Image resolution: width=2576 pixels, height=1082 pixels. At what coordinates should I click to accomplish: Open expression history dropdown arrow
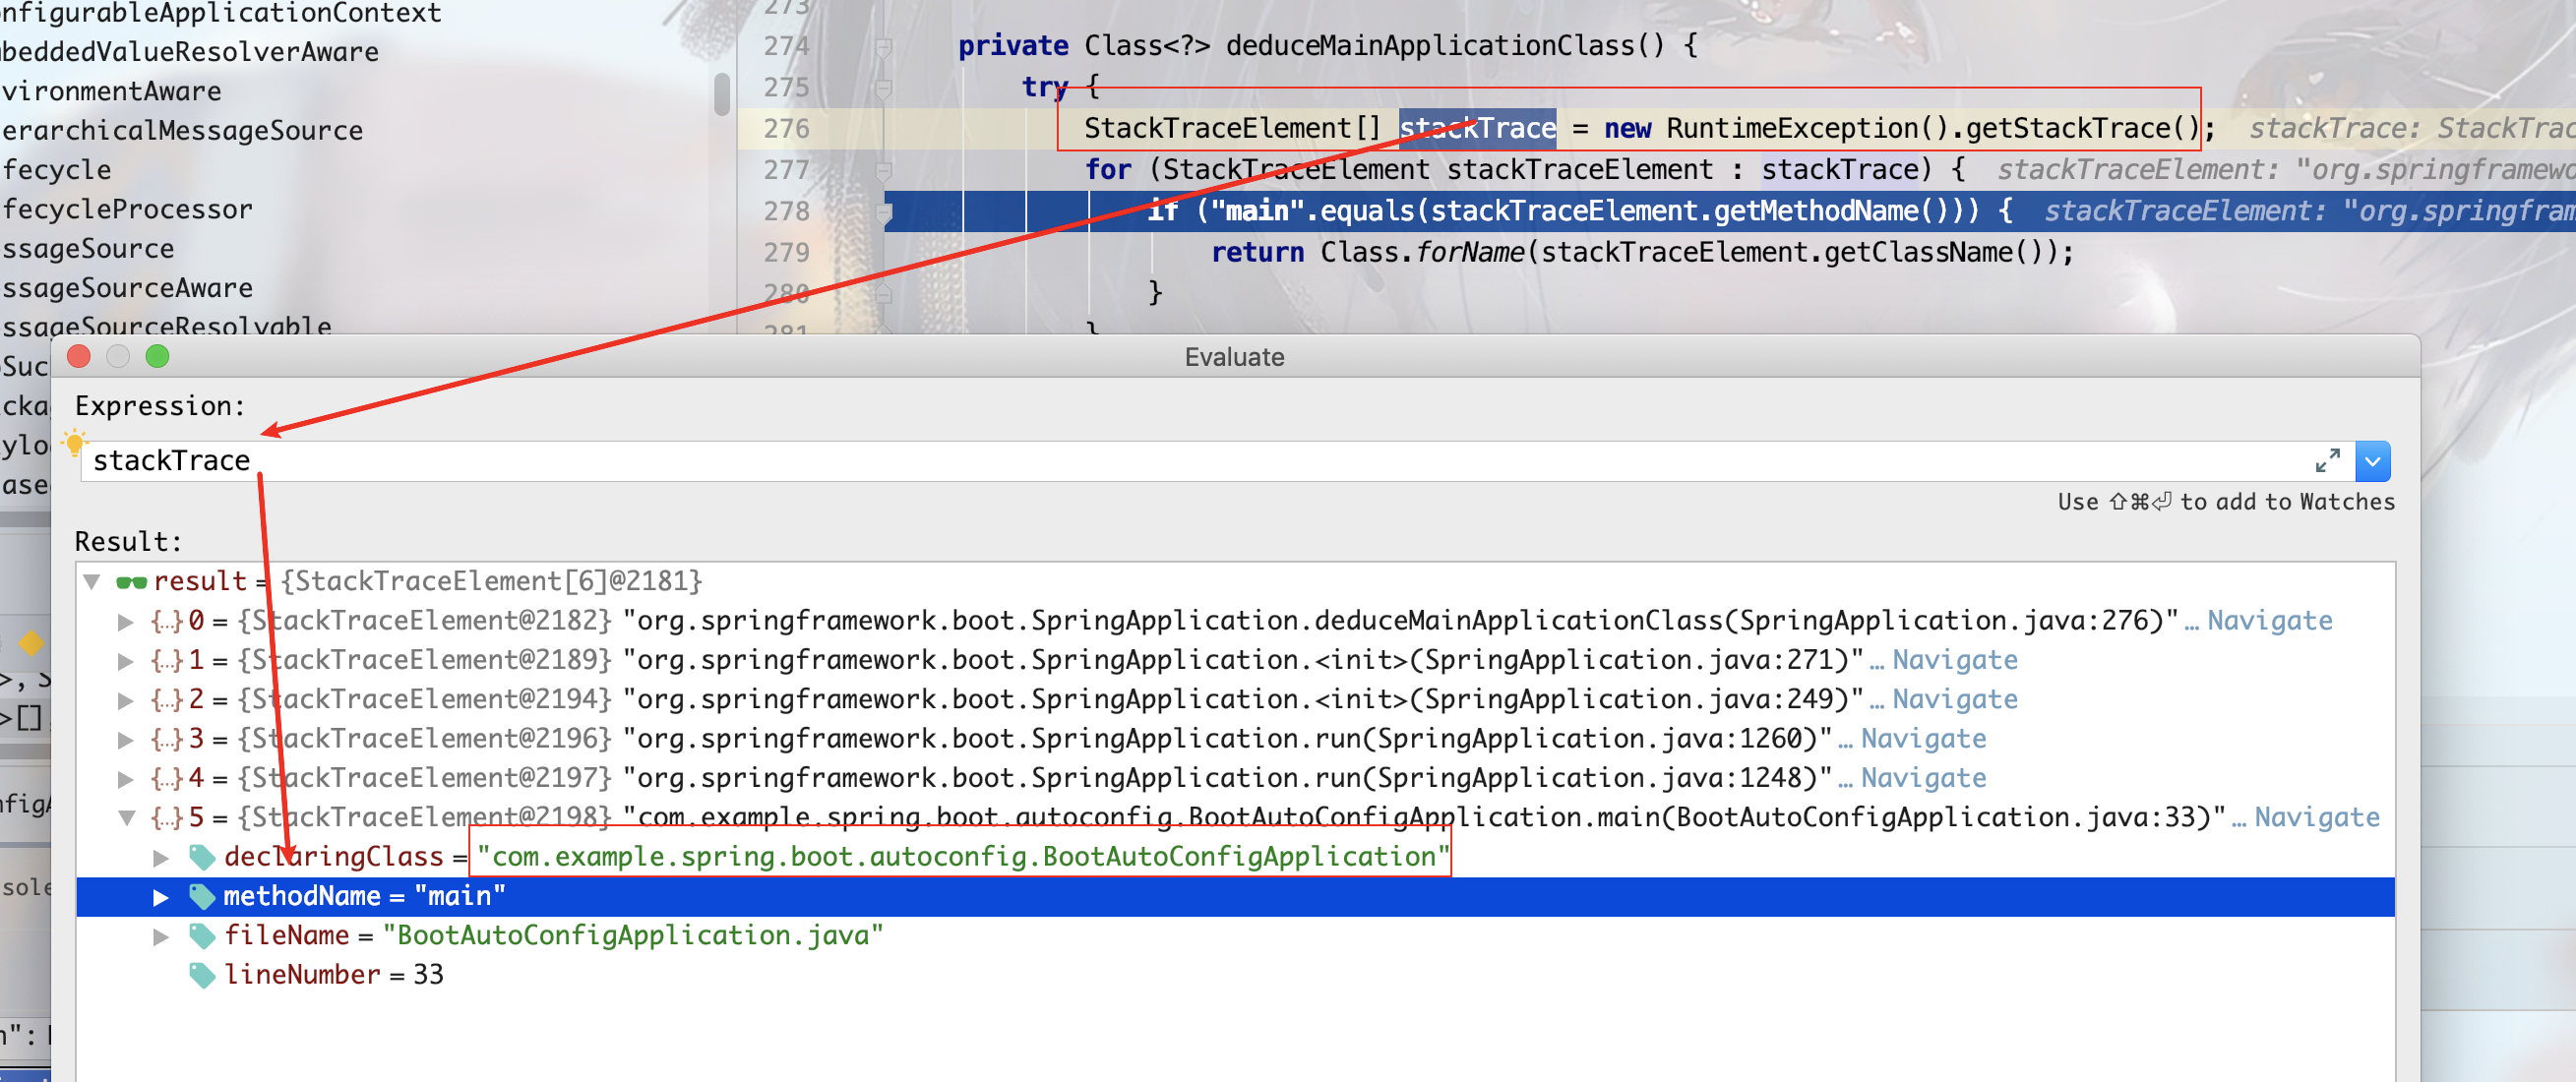point(2372,461)
